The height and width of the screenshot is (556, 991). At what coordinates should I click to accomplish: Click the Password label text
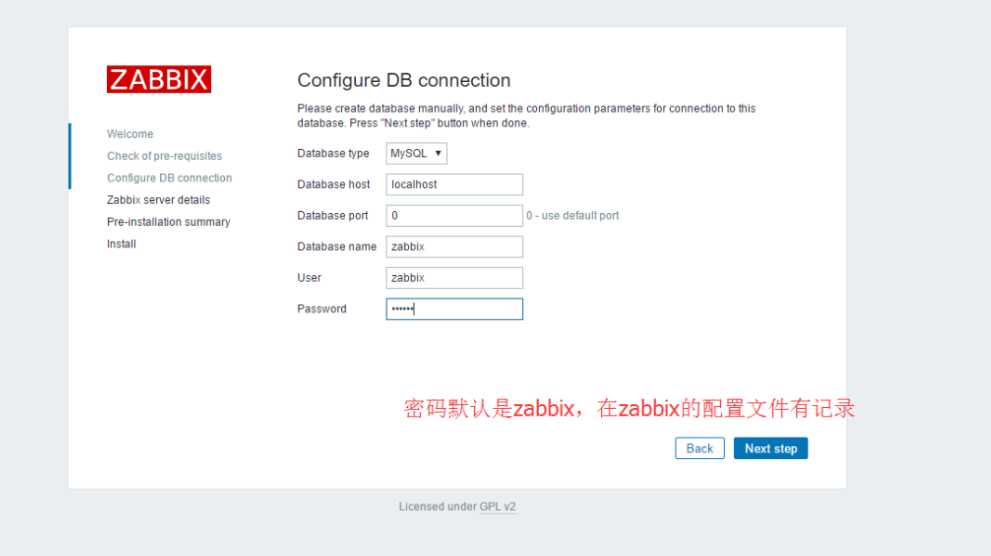click(322, 309)
